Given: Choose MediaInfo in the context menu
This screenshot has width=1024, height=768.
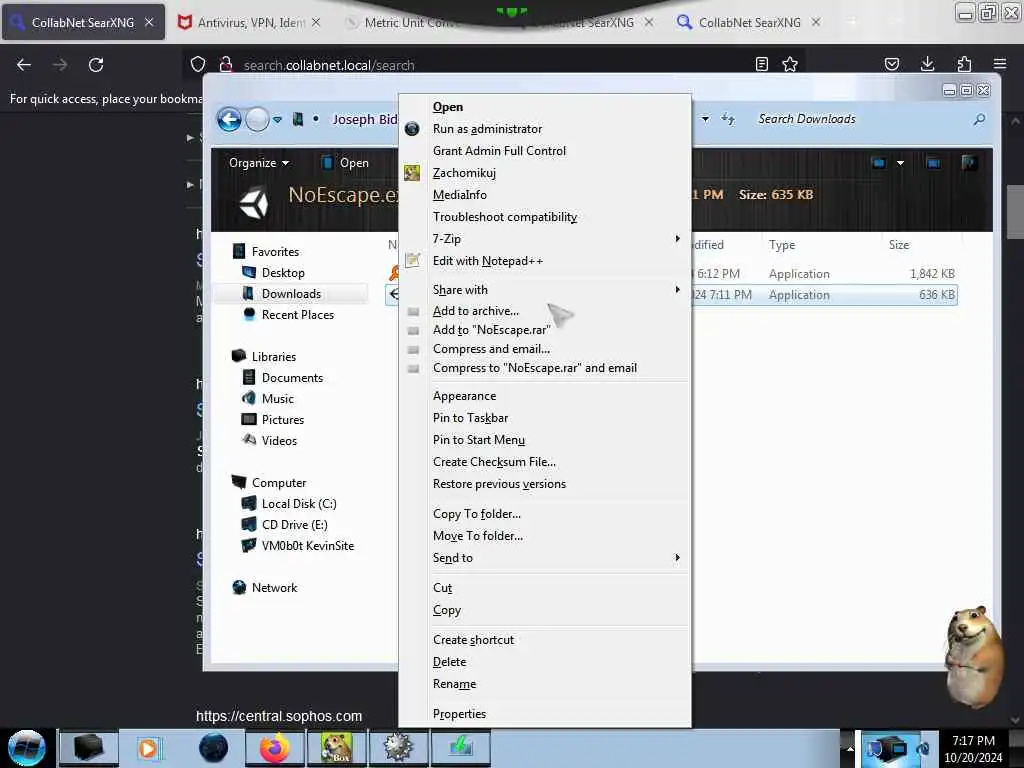Looking at the screenshot, I should pos(545,195).
